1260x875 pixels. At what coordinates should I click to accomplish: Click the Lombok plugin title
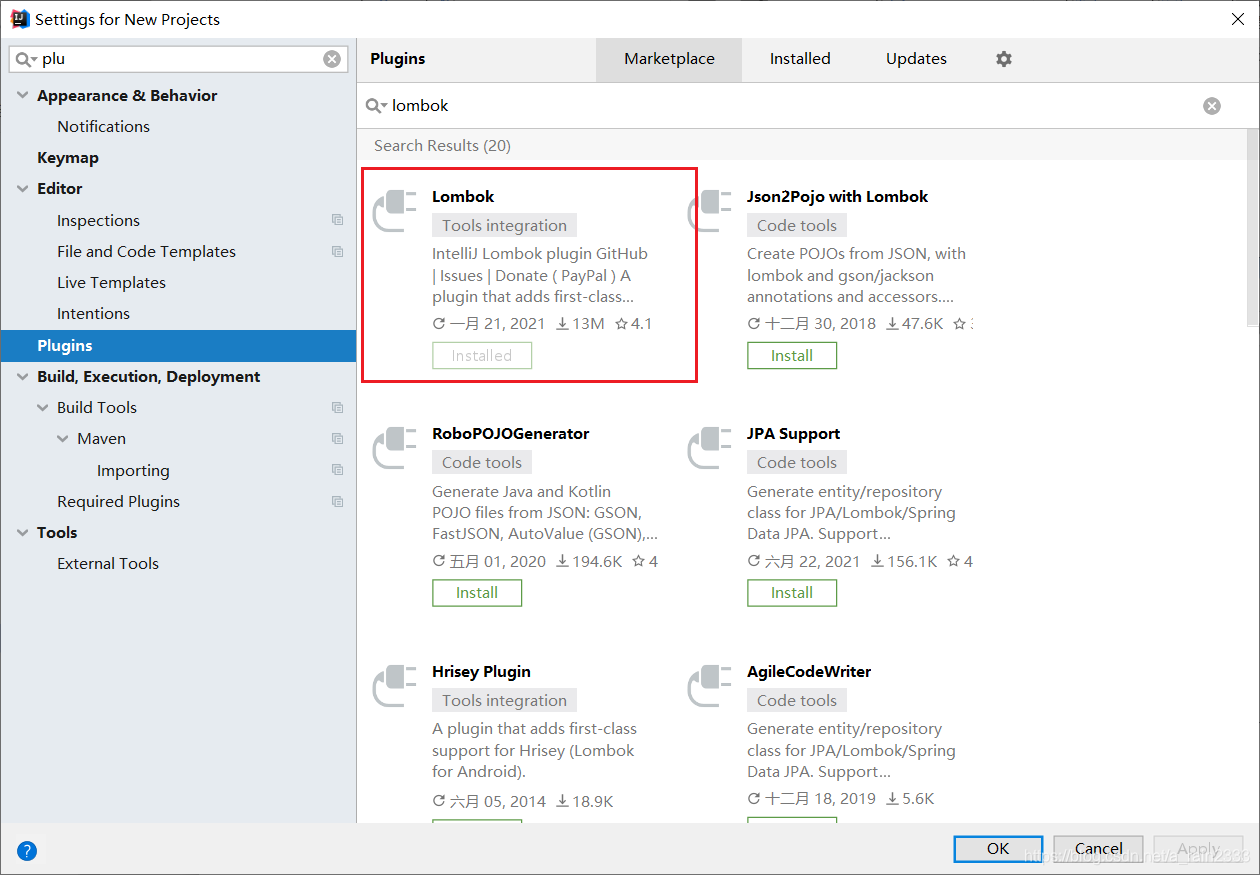pos(463,197)
